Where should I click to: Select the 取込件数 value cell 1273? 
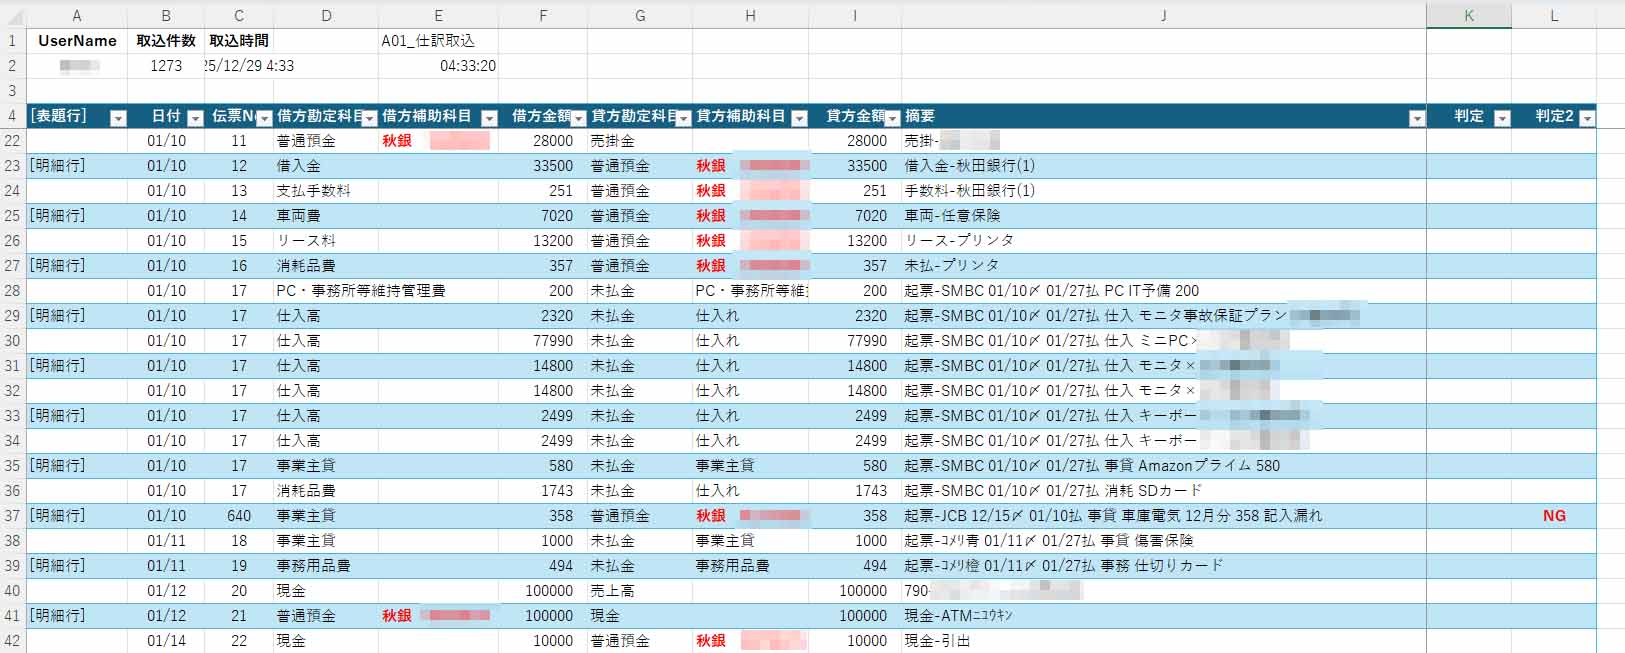[x=166, y=66]
